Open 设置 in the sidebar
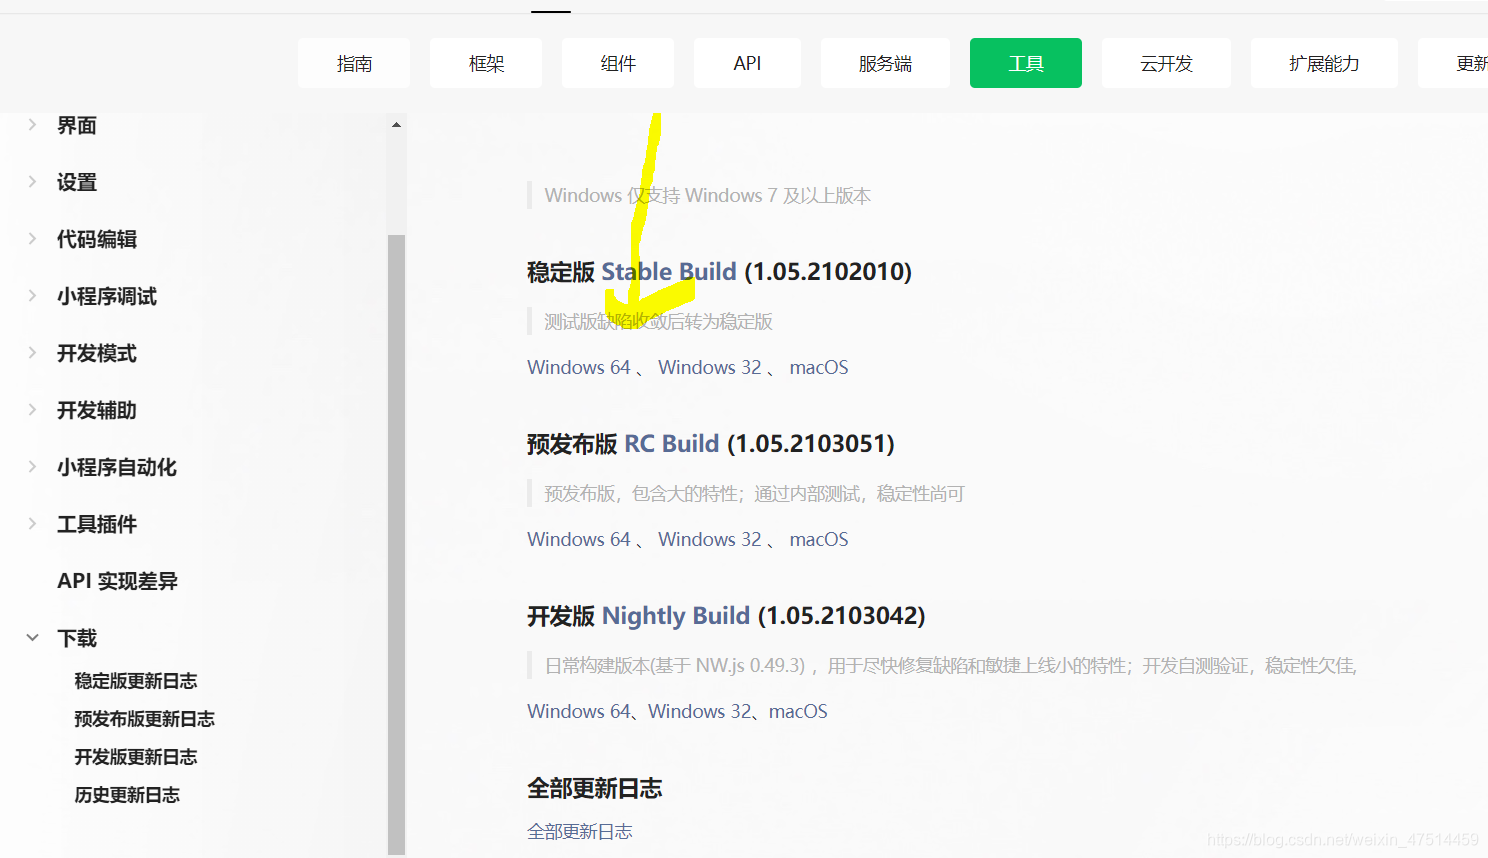This screenshot has height=858, width=1488. point(77,182)
